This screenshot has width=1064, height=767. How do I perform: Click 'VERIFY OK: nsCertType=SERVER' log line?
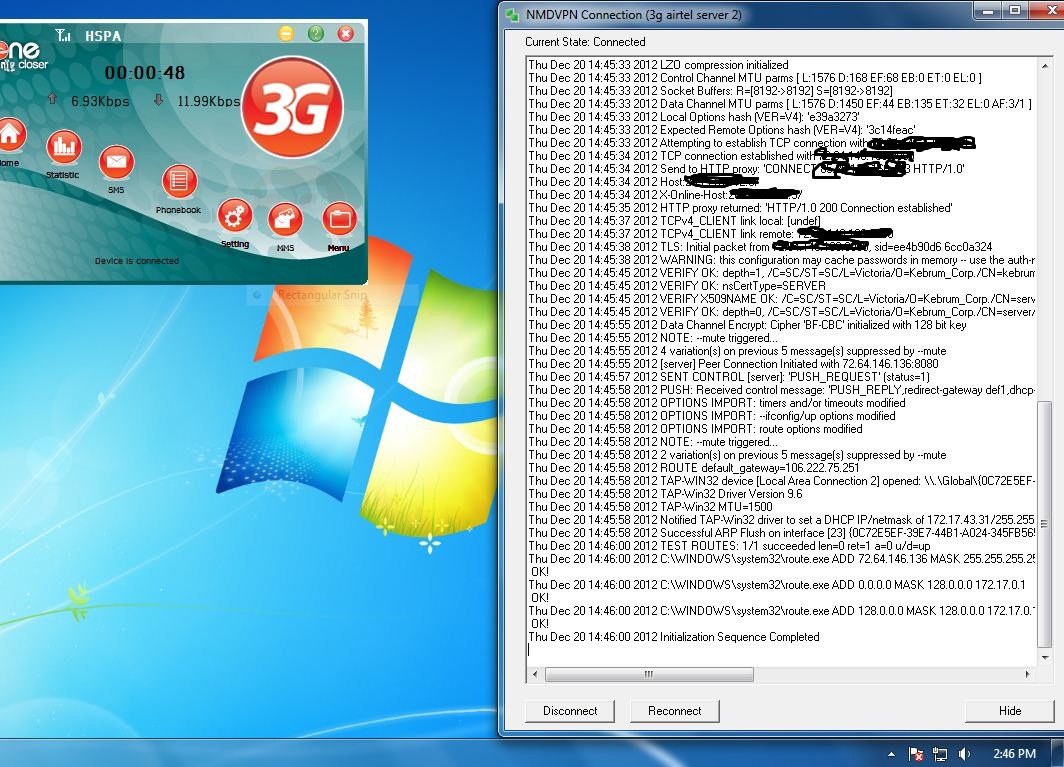point(677,286)
